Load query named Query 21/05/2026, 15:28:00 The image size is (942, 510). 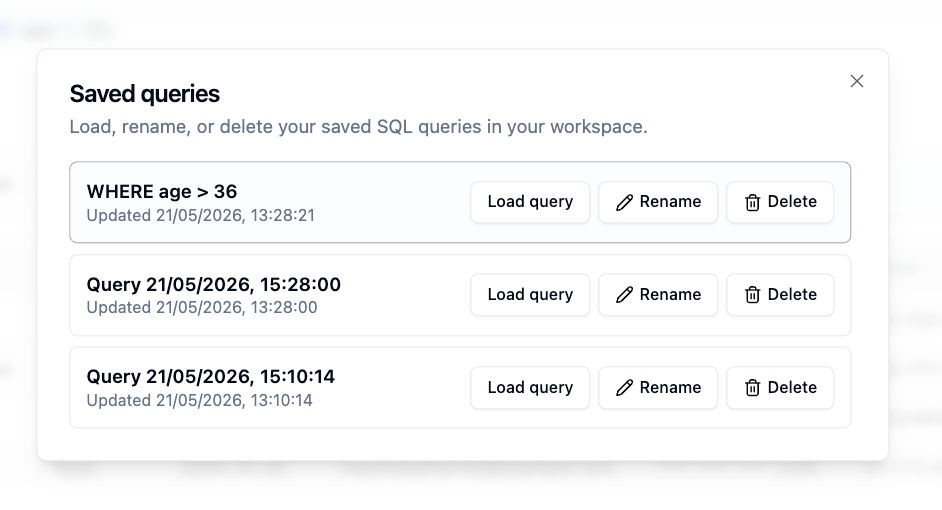click(530, 294)
